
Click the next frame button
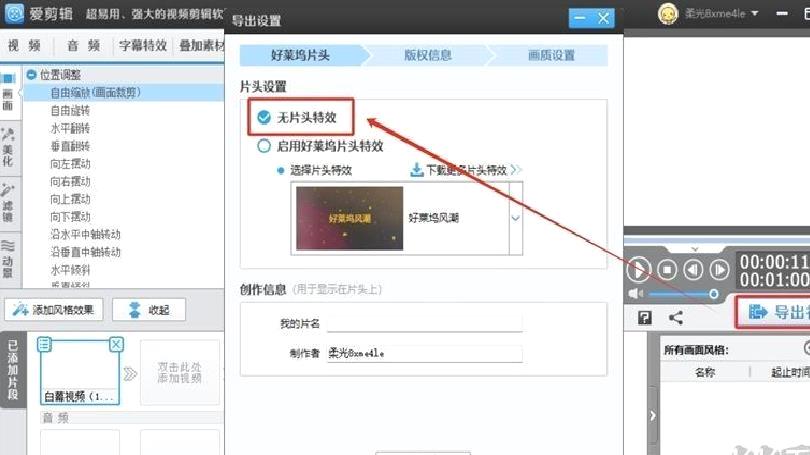(x=719, y=270)
